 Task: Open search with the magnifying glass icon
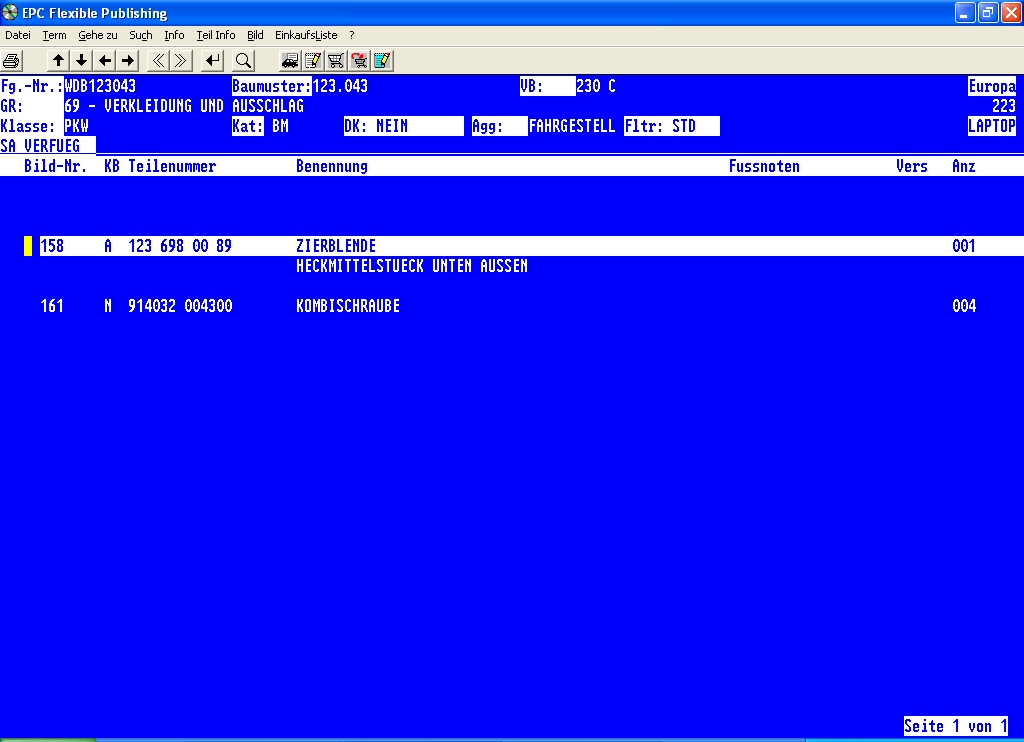[243, 61]
